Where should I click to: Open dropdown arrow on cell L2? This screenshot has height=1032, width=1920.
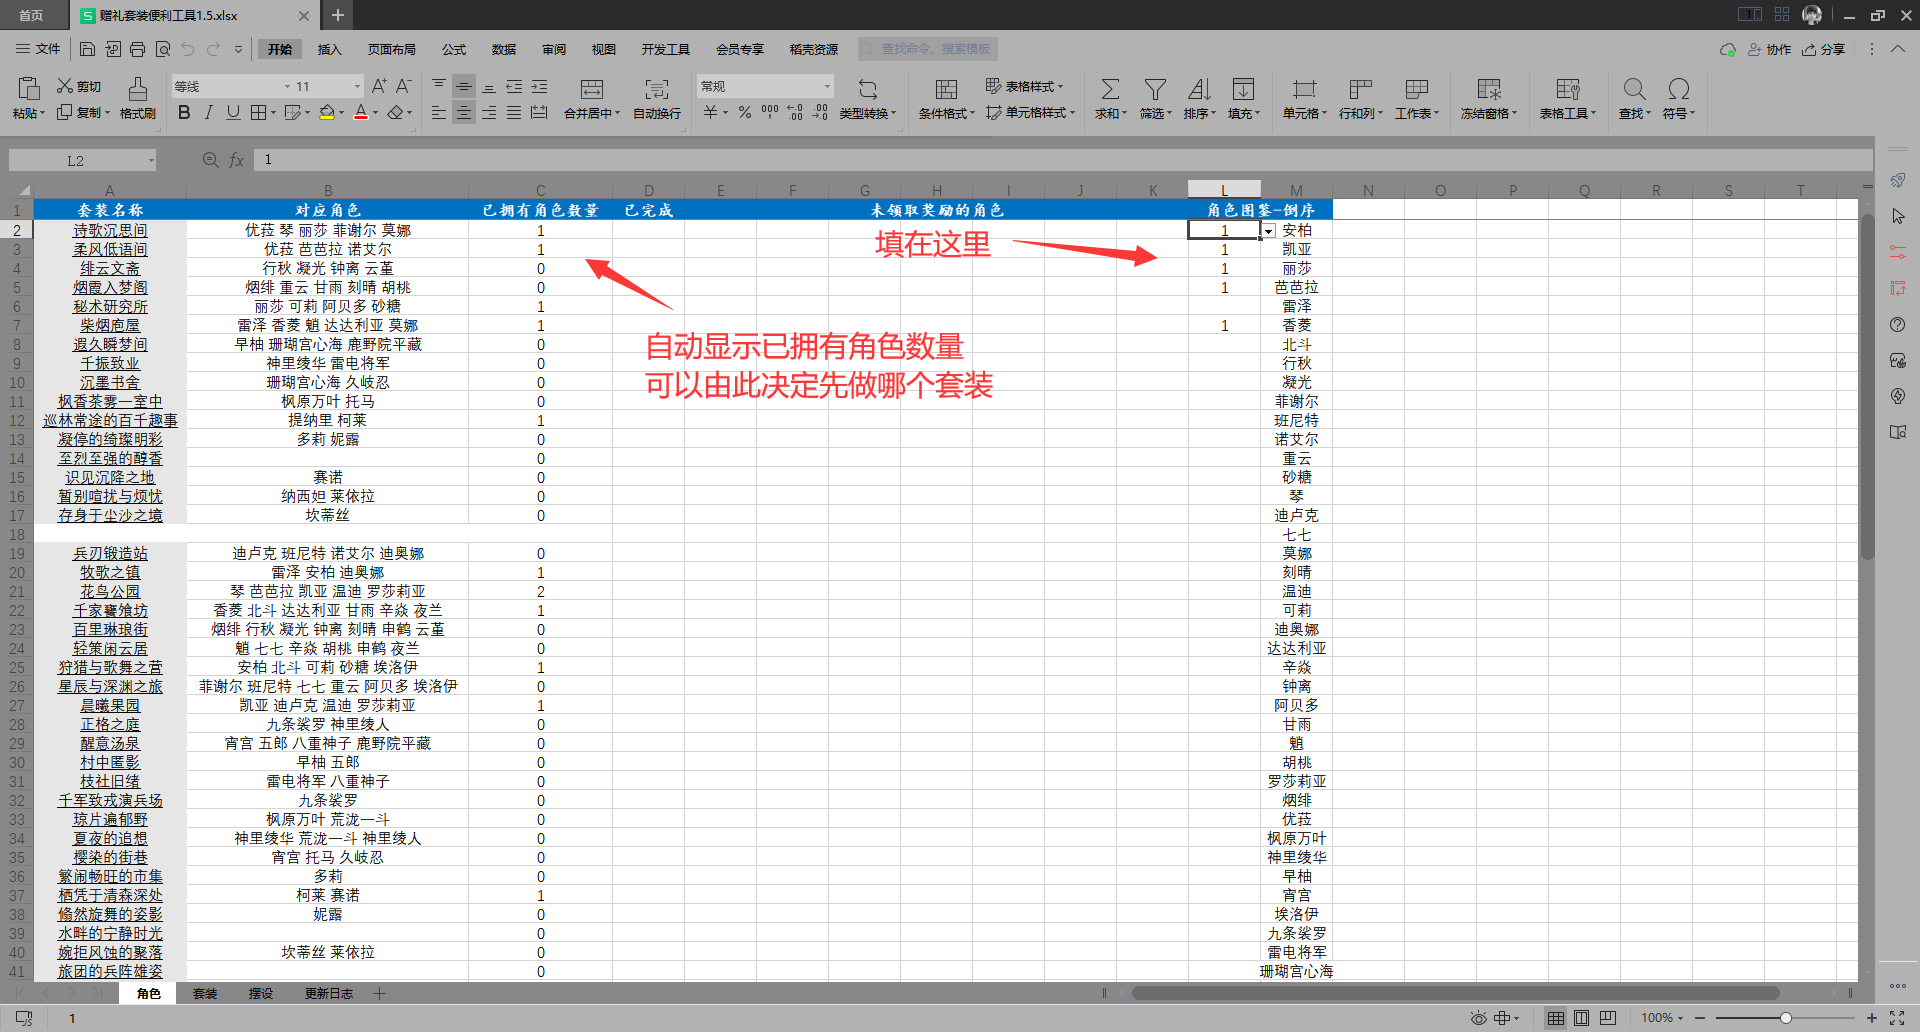1268,231
